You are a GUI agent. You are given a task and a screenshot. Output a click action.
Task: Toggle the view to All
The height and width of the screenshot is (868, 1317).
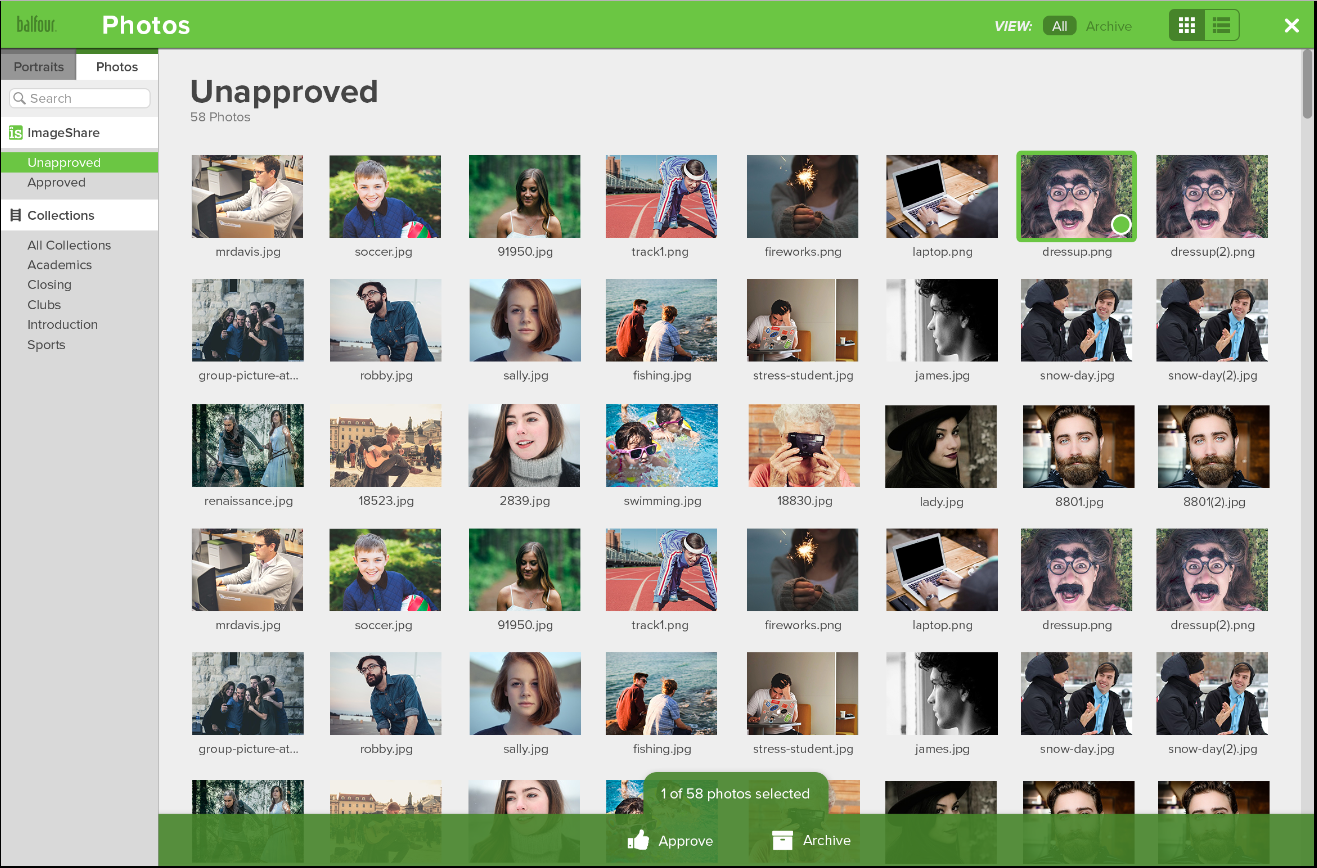(1060, 26)
